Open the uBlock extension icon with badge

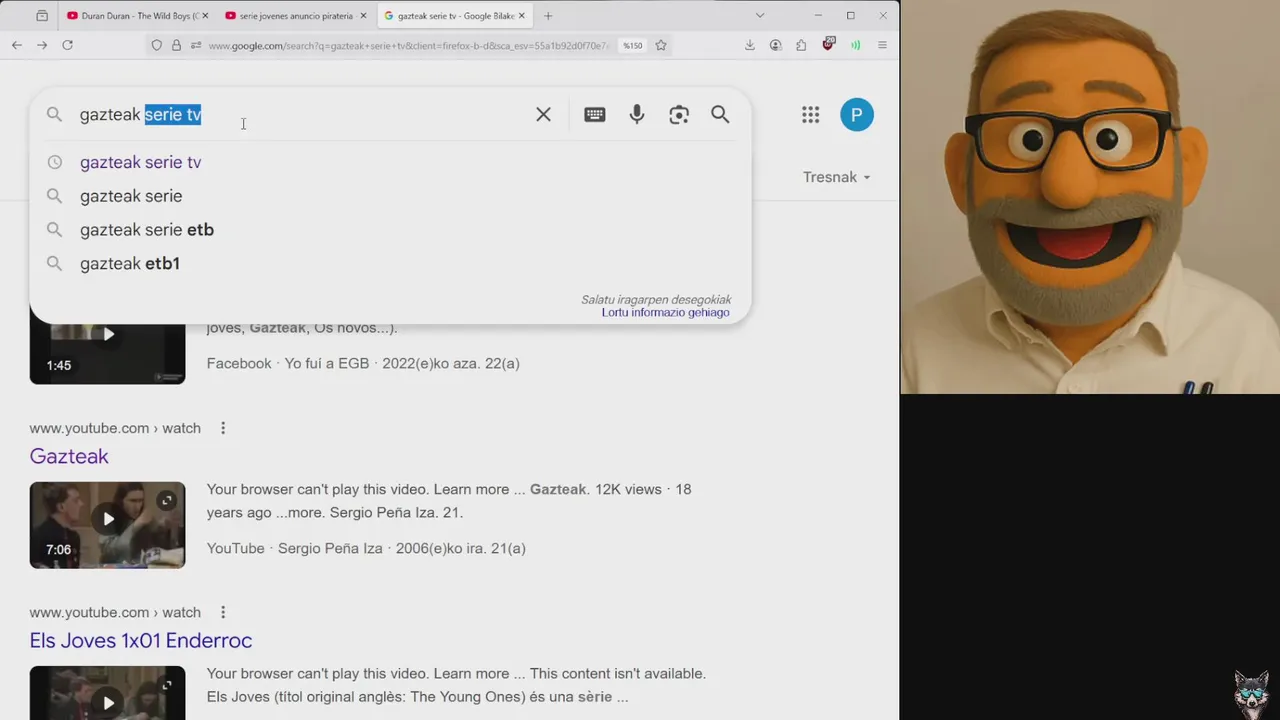pyautogui.click(x=828, y=44)
